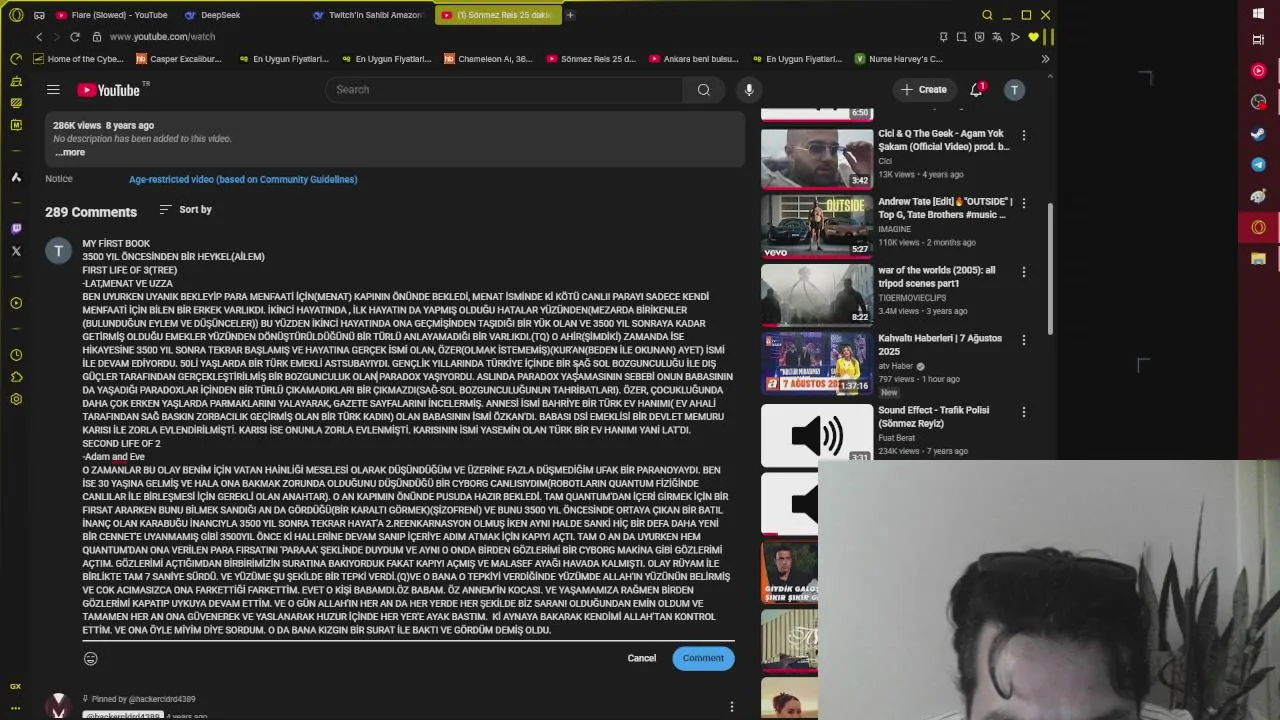Open Casper Excalibur bookmark

click(x=179, y=59)
